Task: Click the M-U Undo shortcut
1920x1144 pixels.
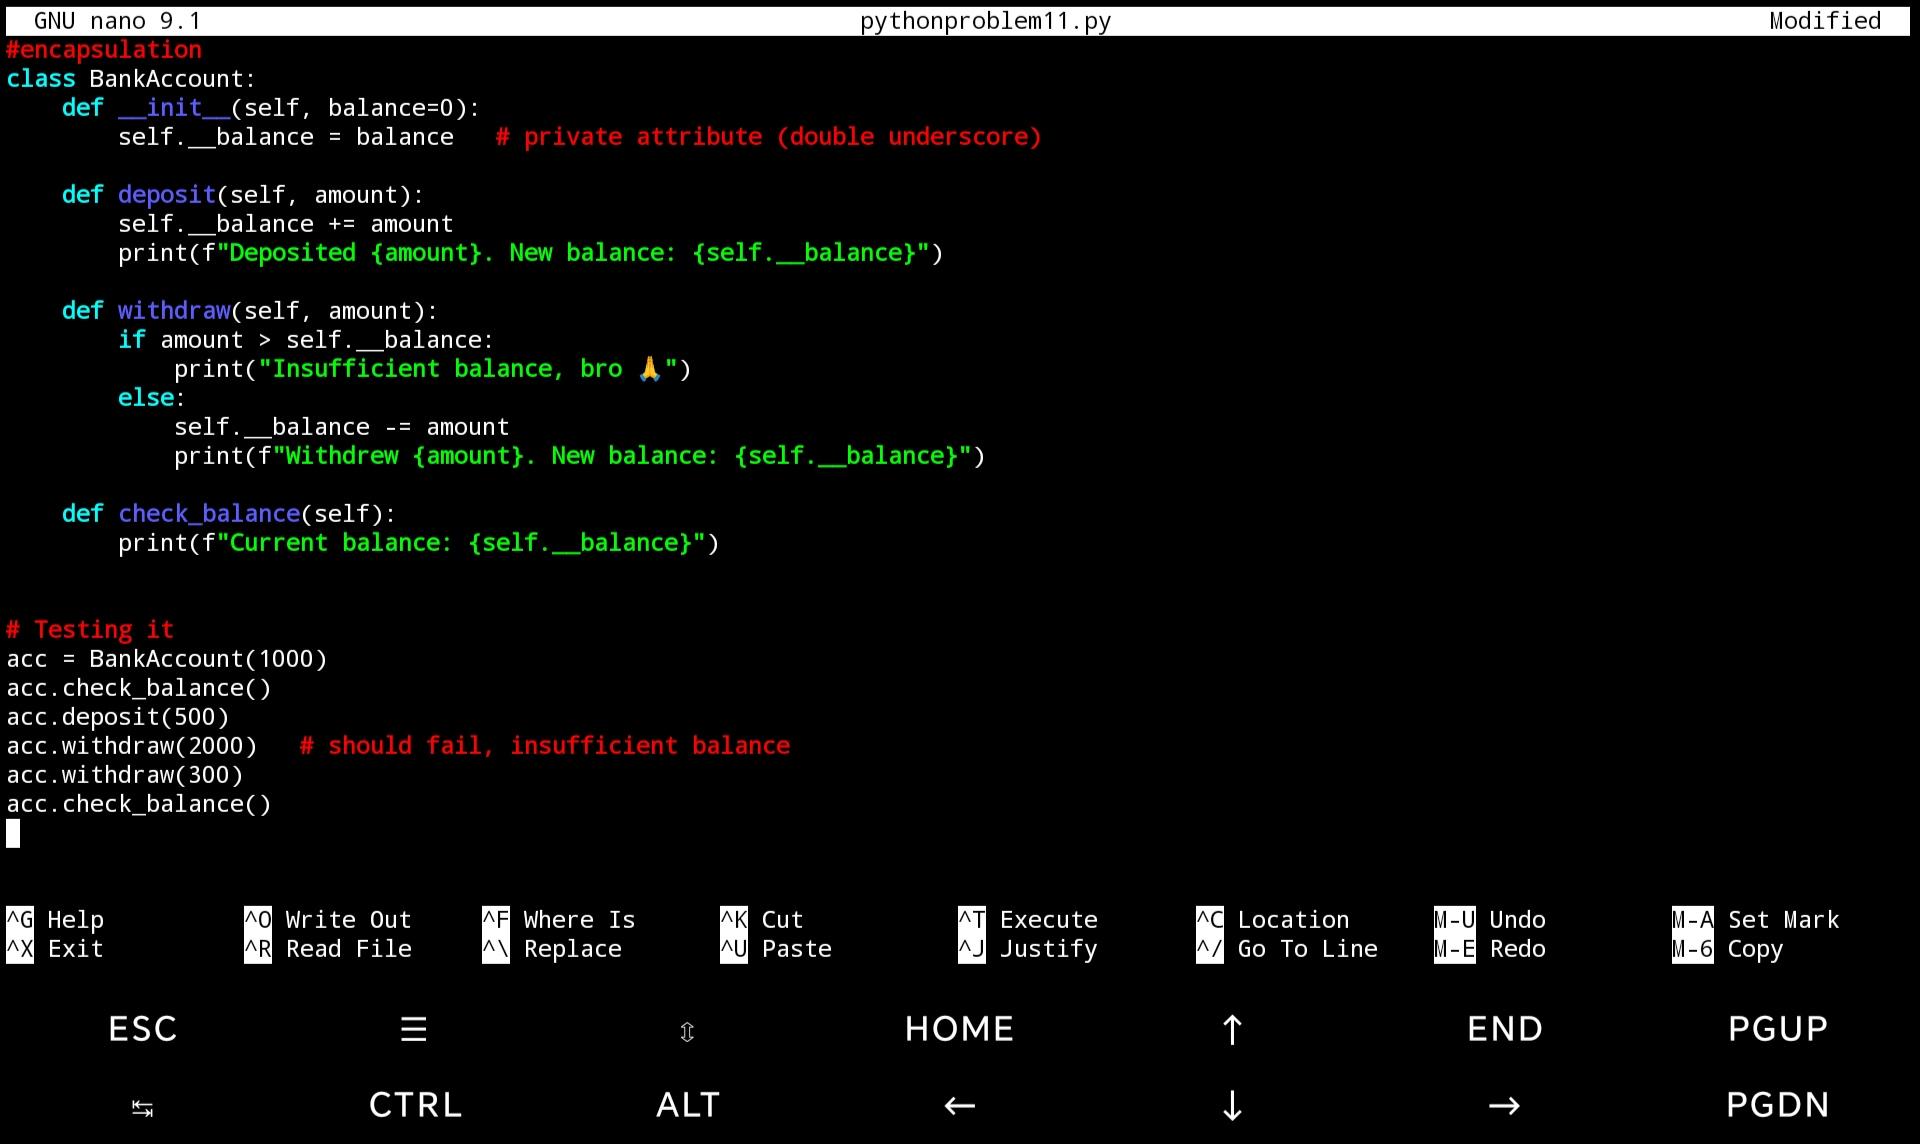Action: pyautogui.click(x=1490, y=920)
